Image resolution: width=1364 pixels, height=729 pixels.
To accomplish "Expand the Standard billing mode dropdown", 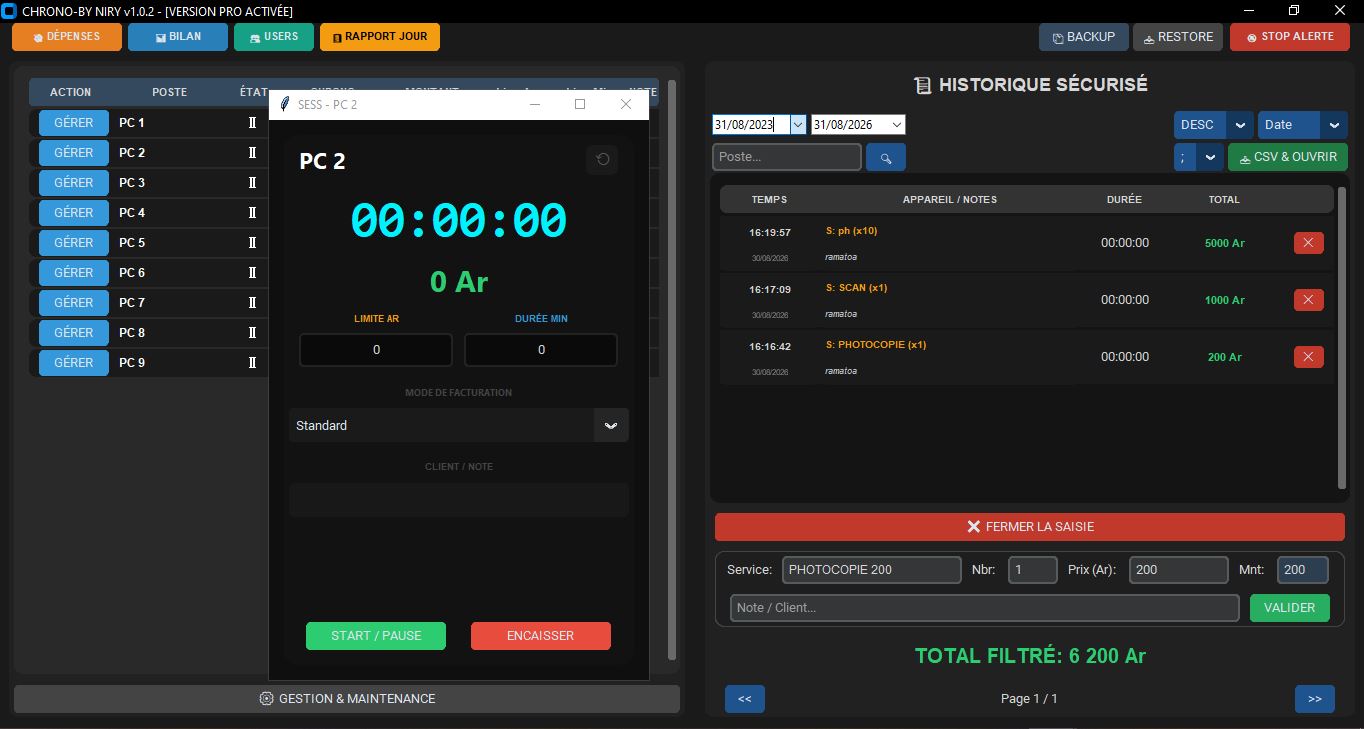I will click(x=611, y=425).
